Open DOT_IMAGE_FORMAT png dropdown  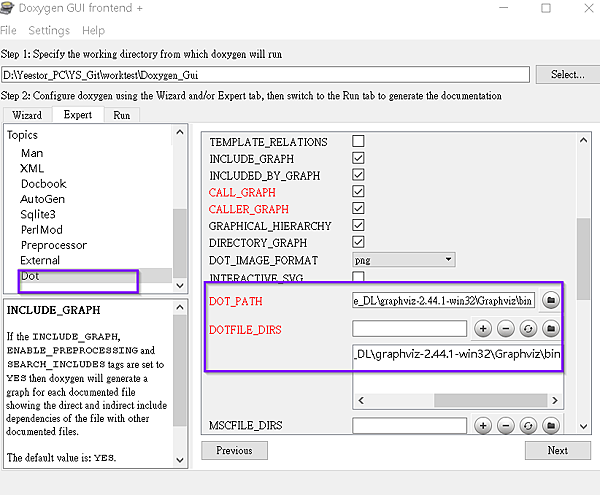coord(404,260)
